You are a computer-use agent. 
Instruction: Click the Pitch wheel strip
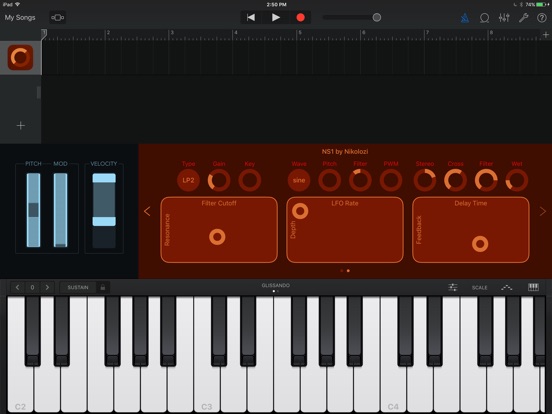pyautogui.click(x=33, y=210)
